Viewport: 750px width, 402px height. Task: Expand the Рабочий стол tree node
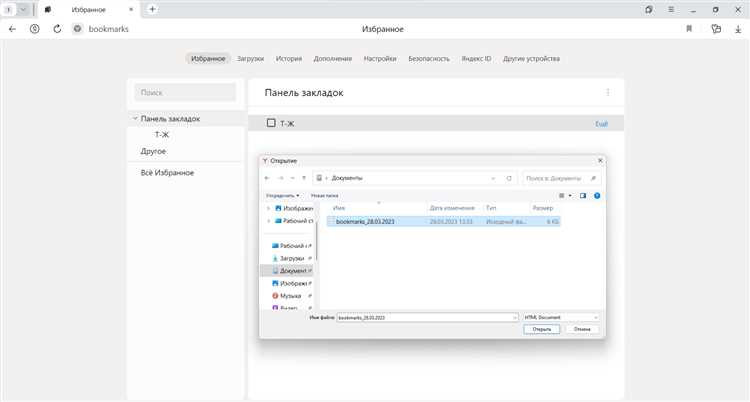pos(268,221)
